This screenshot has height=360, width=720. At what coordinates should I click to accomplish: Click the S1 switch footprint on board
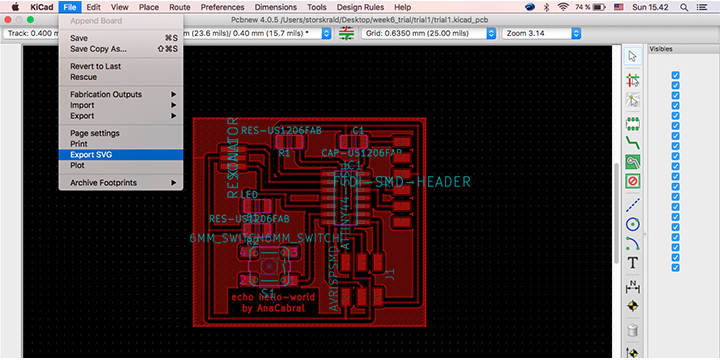(269, 265)
